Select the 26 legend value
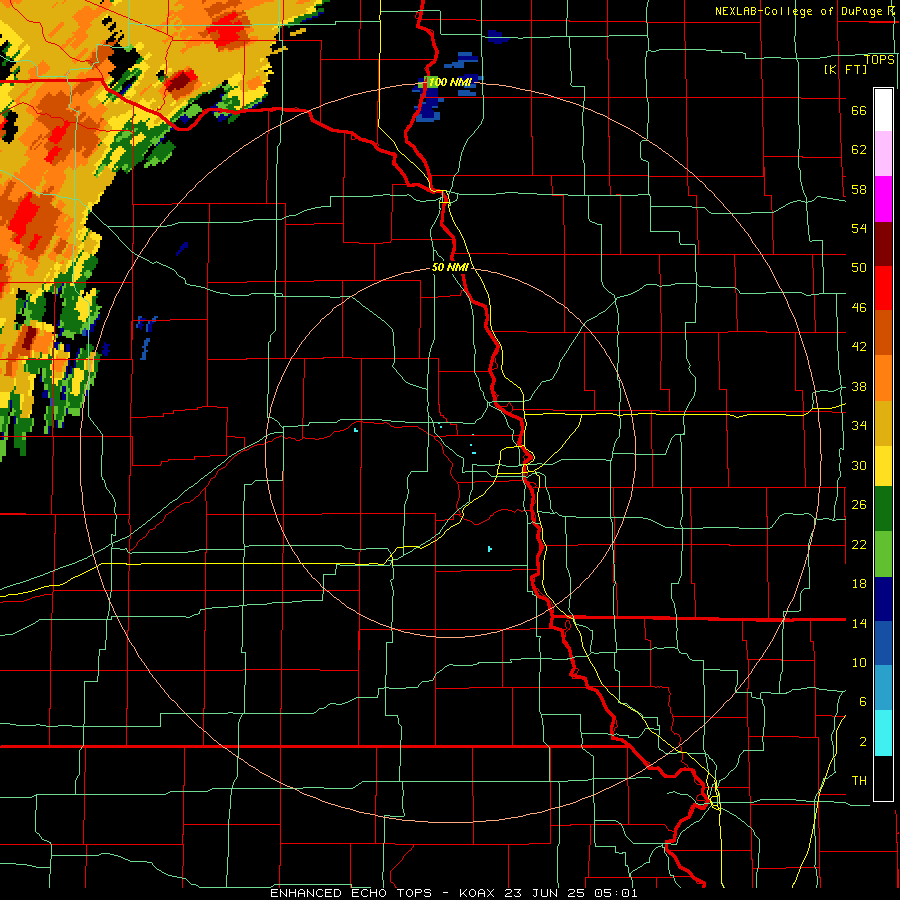Viewport: 900px width, 900px height. (x=859, y=505)
